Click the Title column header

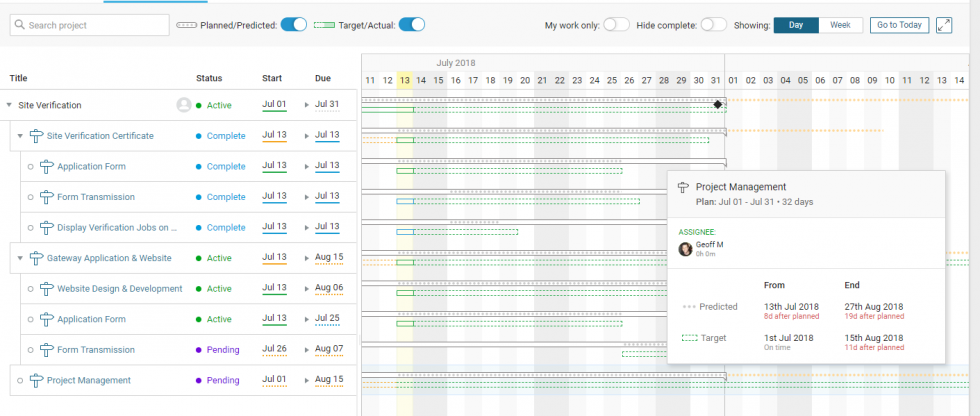19,78
